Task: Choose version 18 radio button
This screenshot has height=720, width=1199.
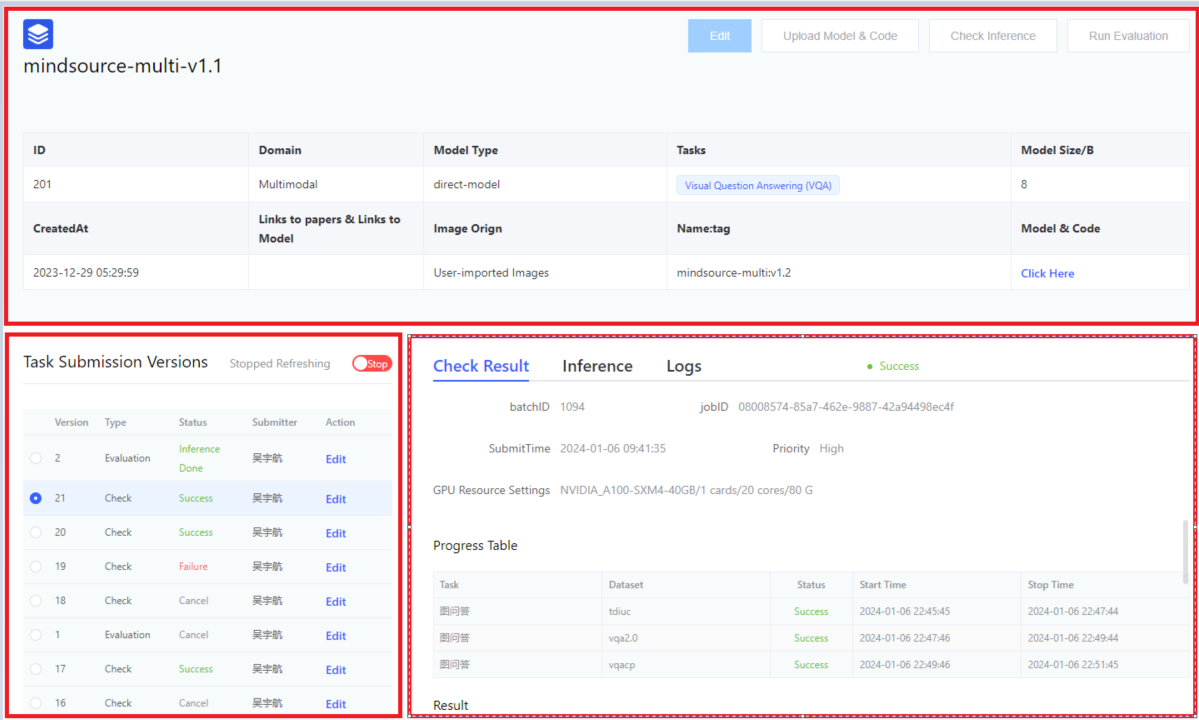Action: [x=36, y=601]
